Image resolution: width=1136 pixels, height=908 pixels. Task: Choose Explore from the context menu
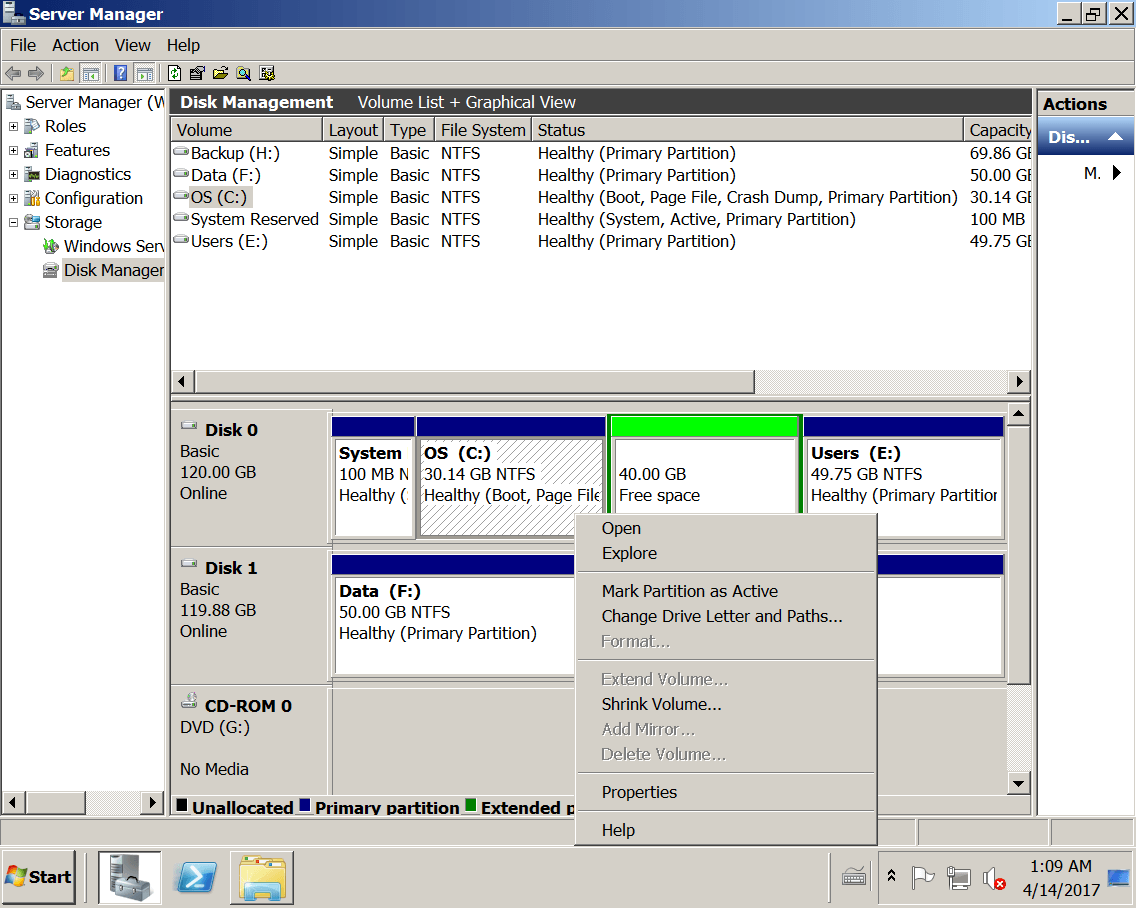(726, 553)
